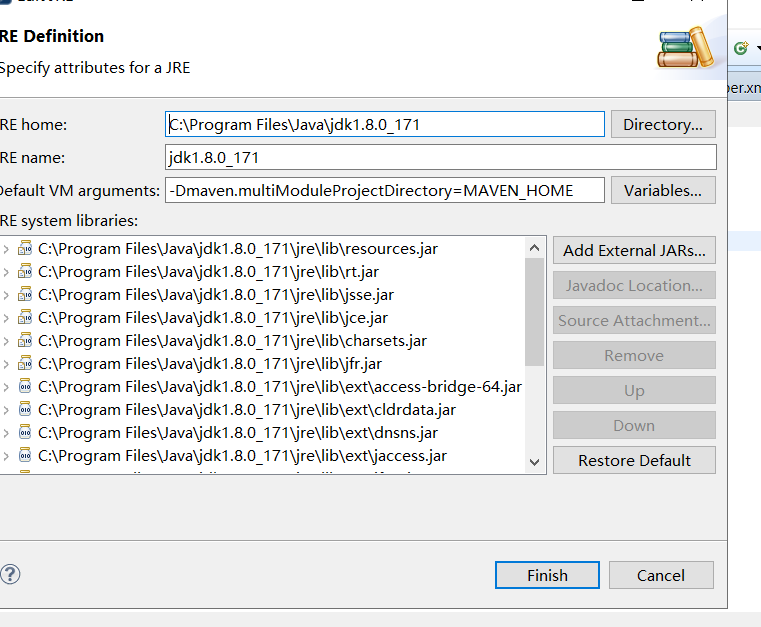Expand the dnsns.jar library entry
This screenshot has width=761, height=627.
pos(6,433)
